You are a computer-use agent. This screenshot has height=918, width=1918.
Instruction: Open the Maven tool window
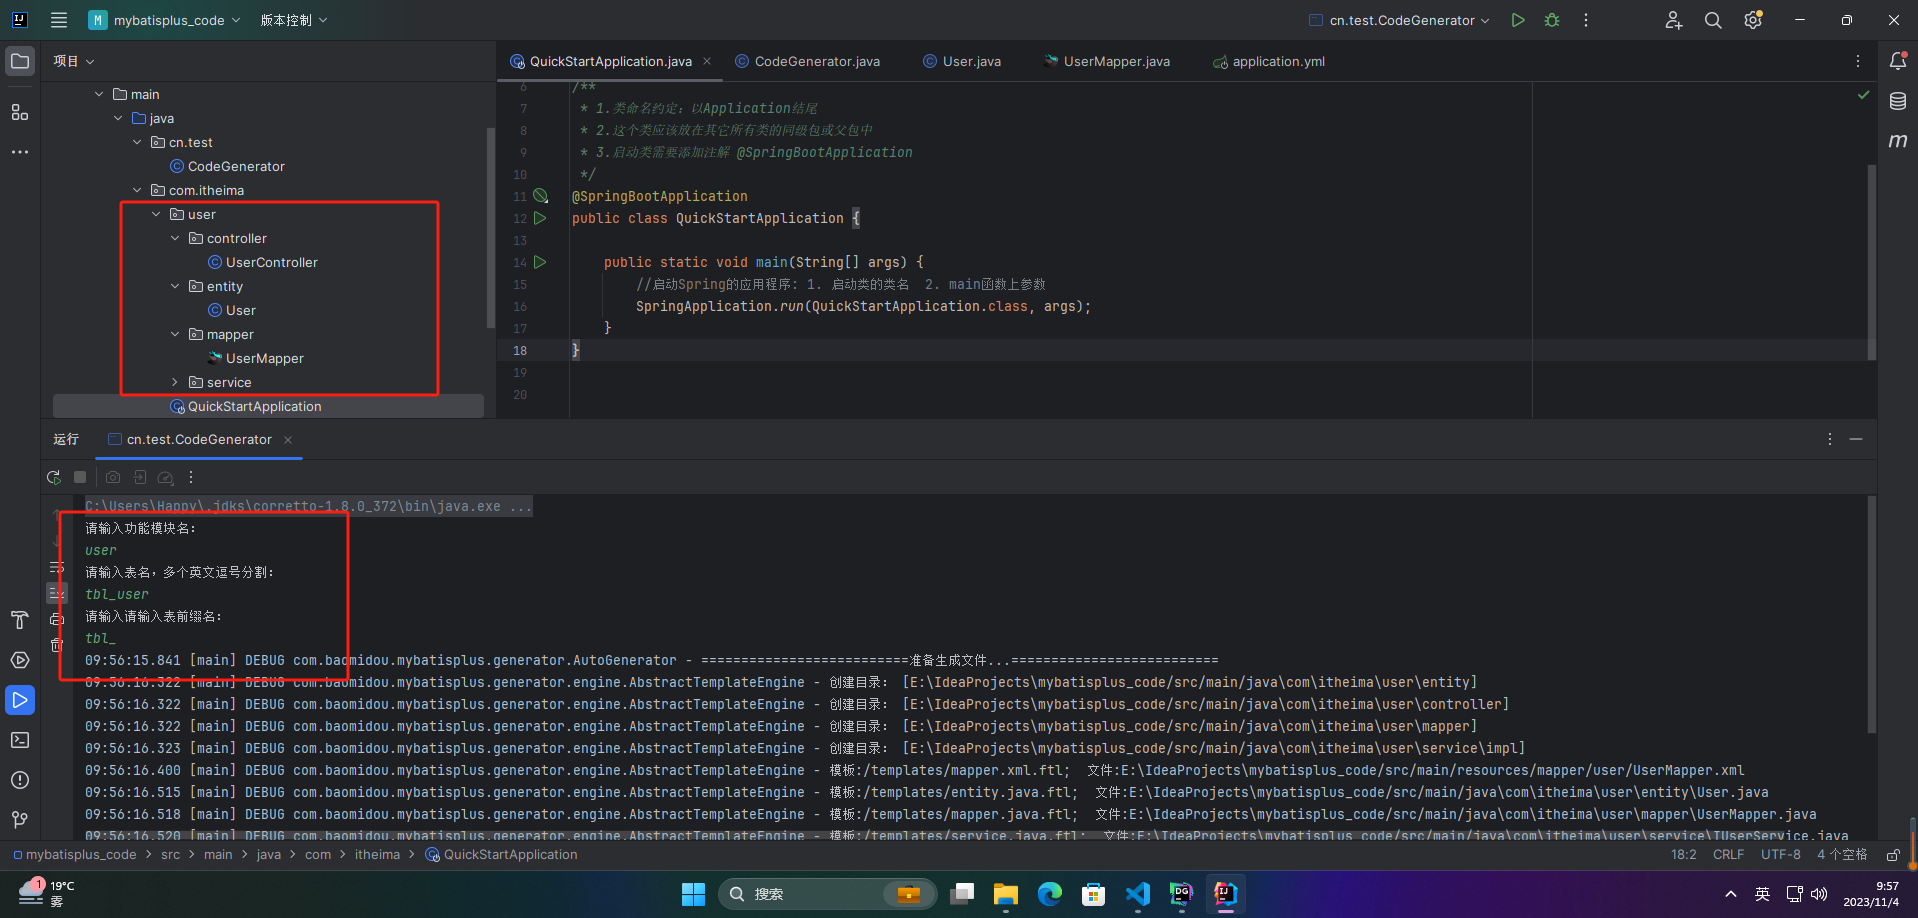tap(1897, 141)
